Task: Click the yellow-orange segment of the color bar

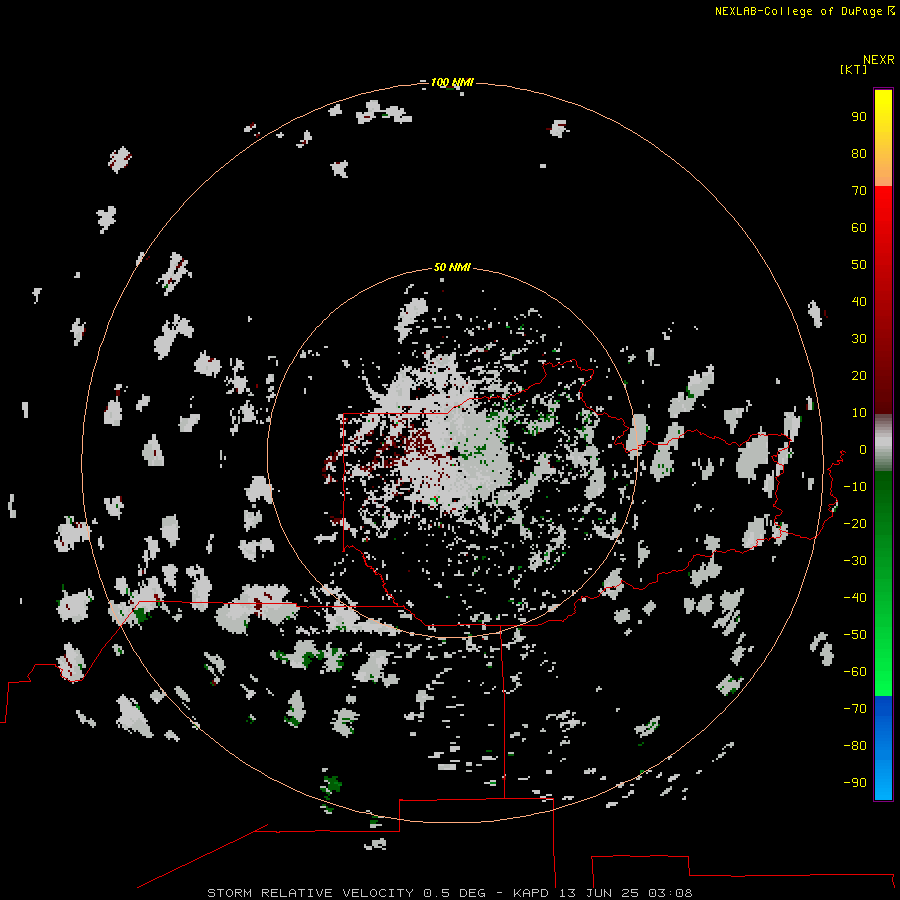Action: [x=883, y=138]
